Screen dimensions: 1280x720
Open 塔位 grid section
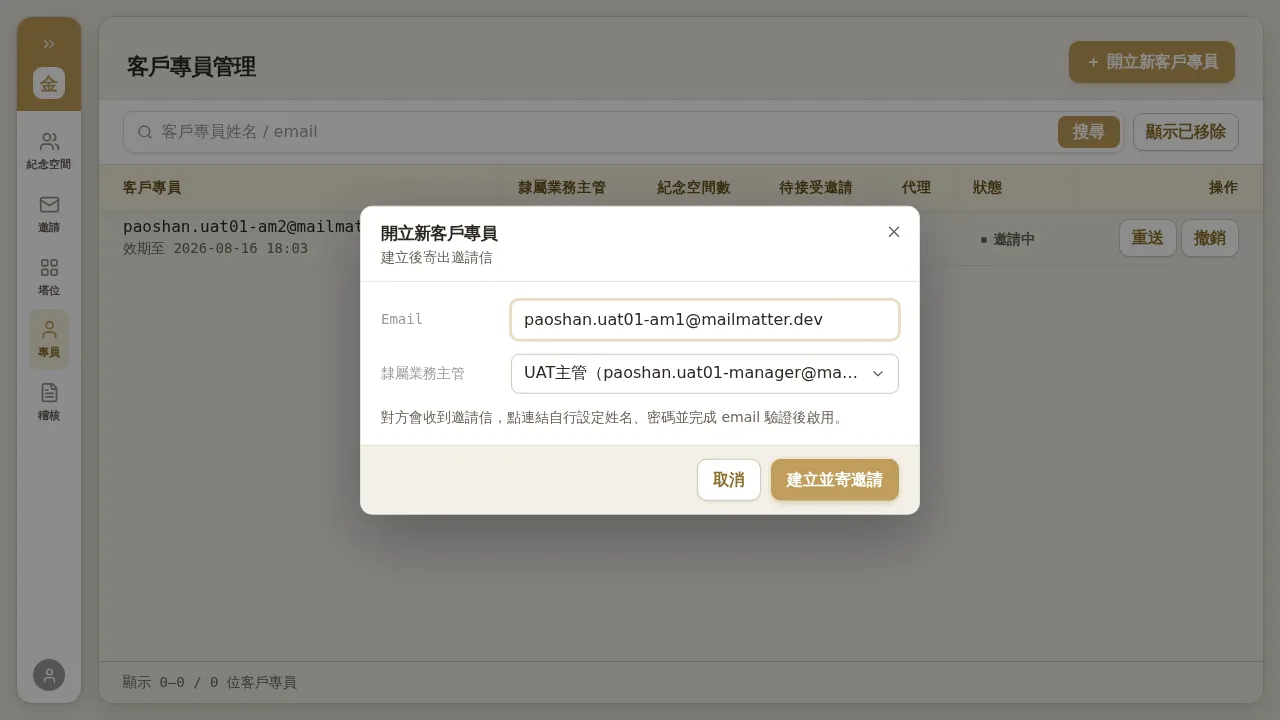click(49, 277)
